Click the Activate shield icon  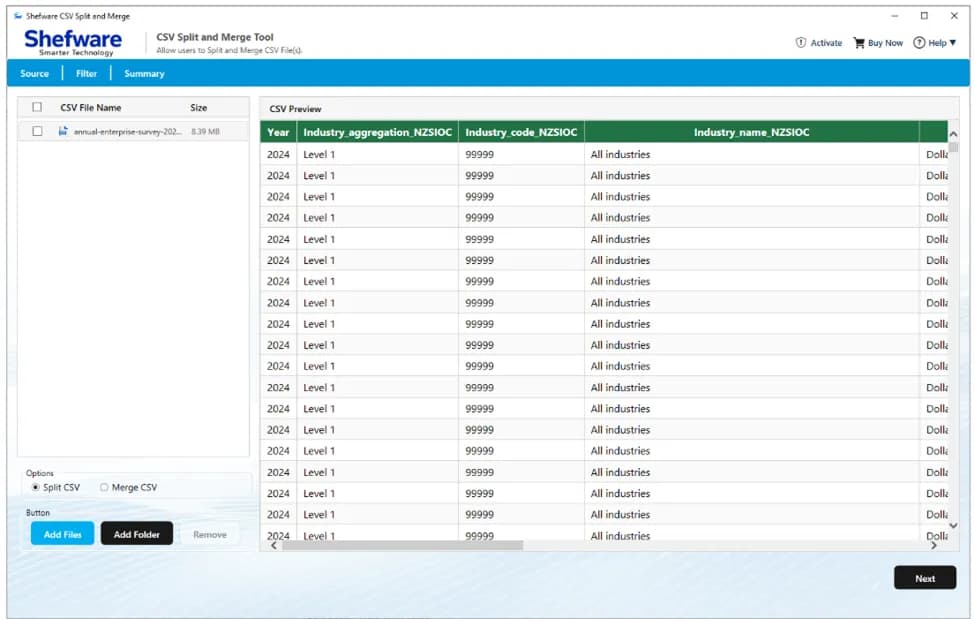(x=801, y=43)
